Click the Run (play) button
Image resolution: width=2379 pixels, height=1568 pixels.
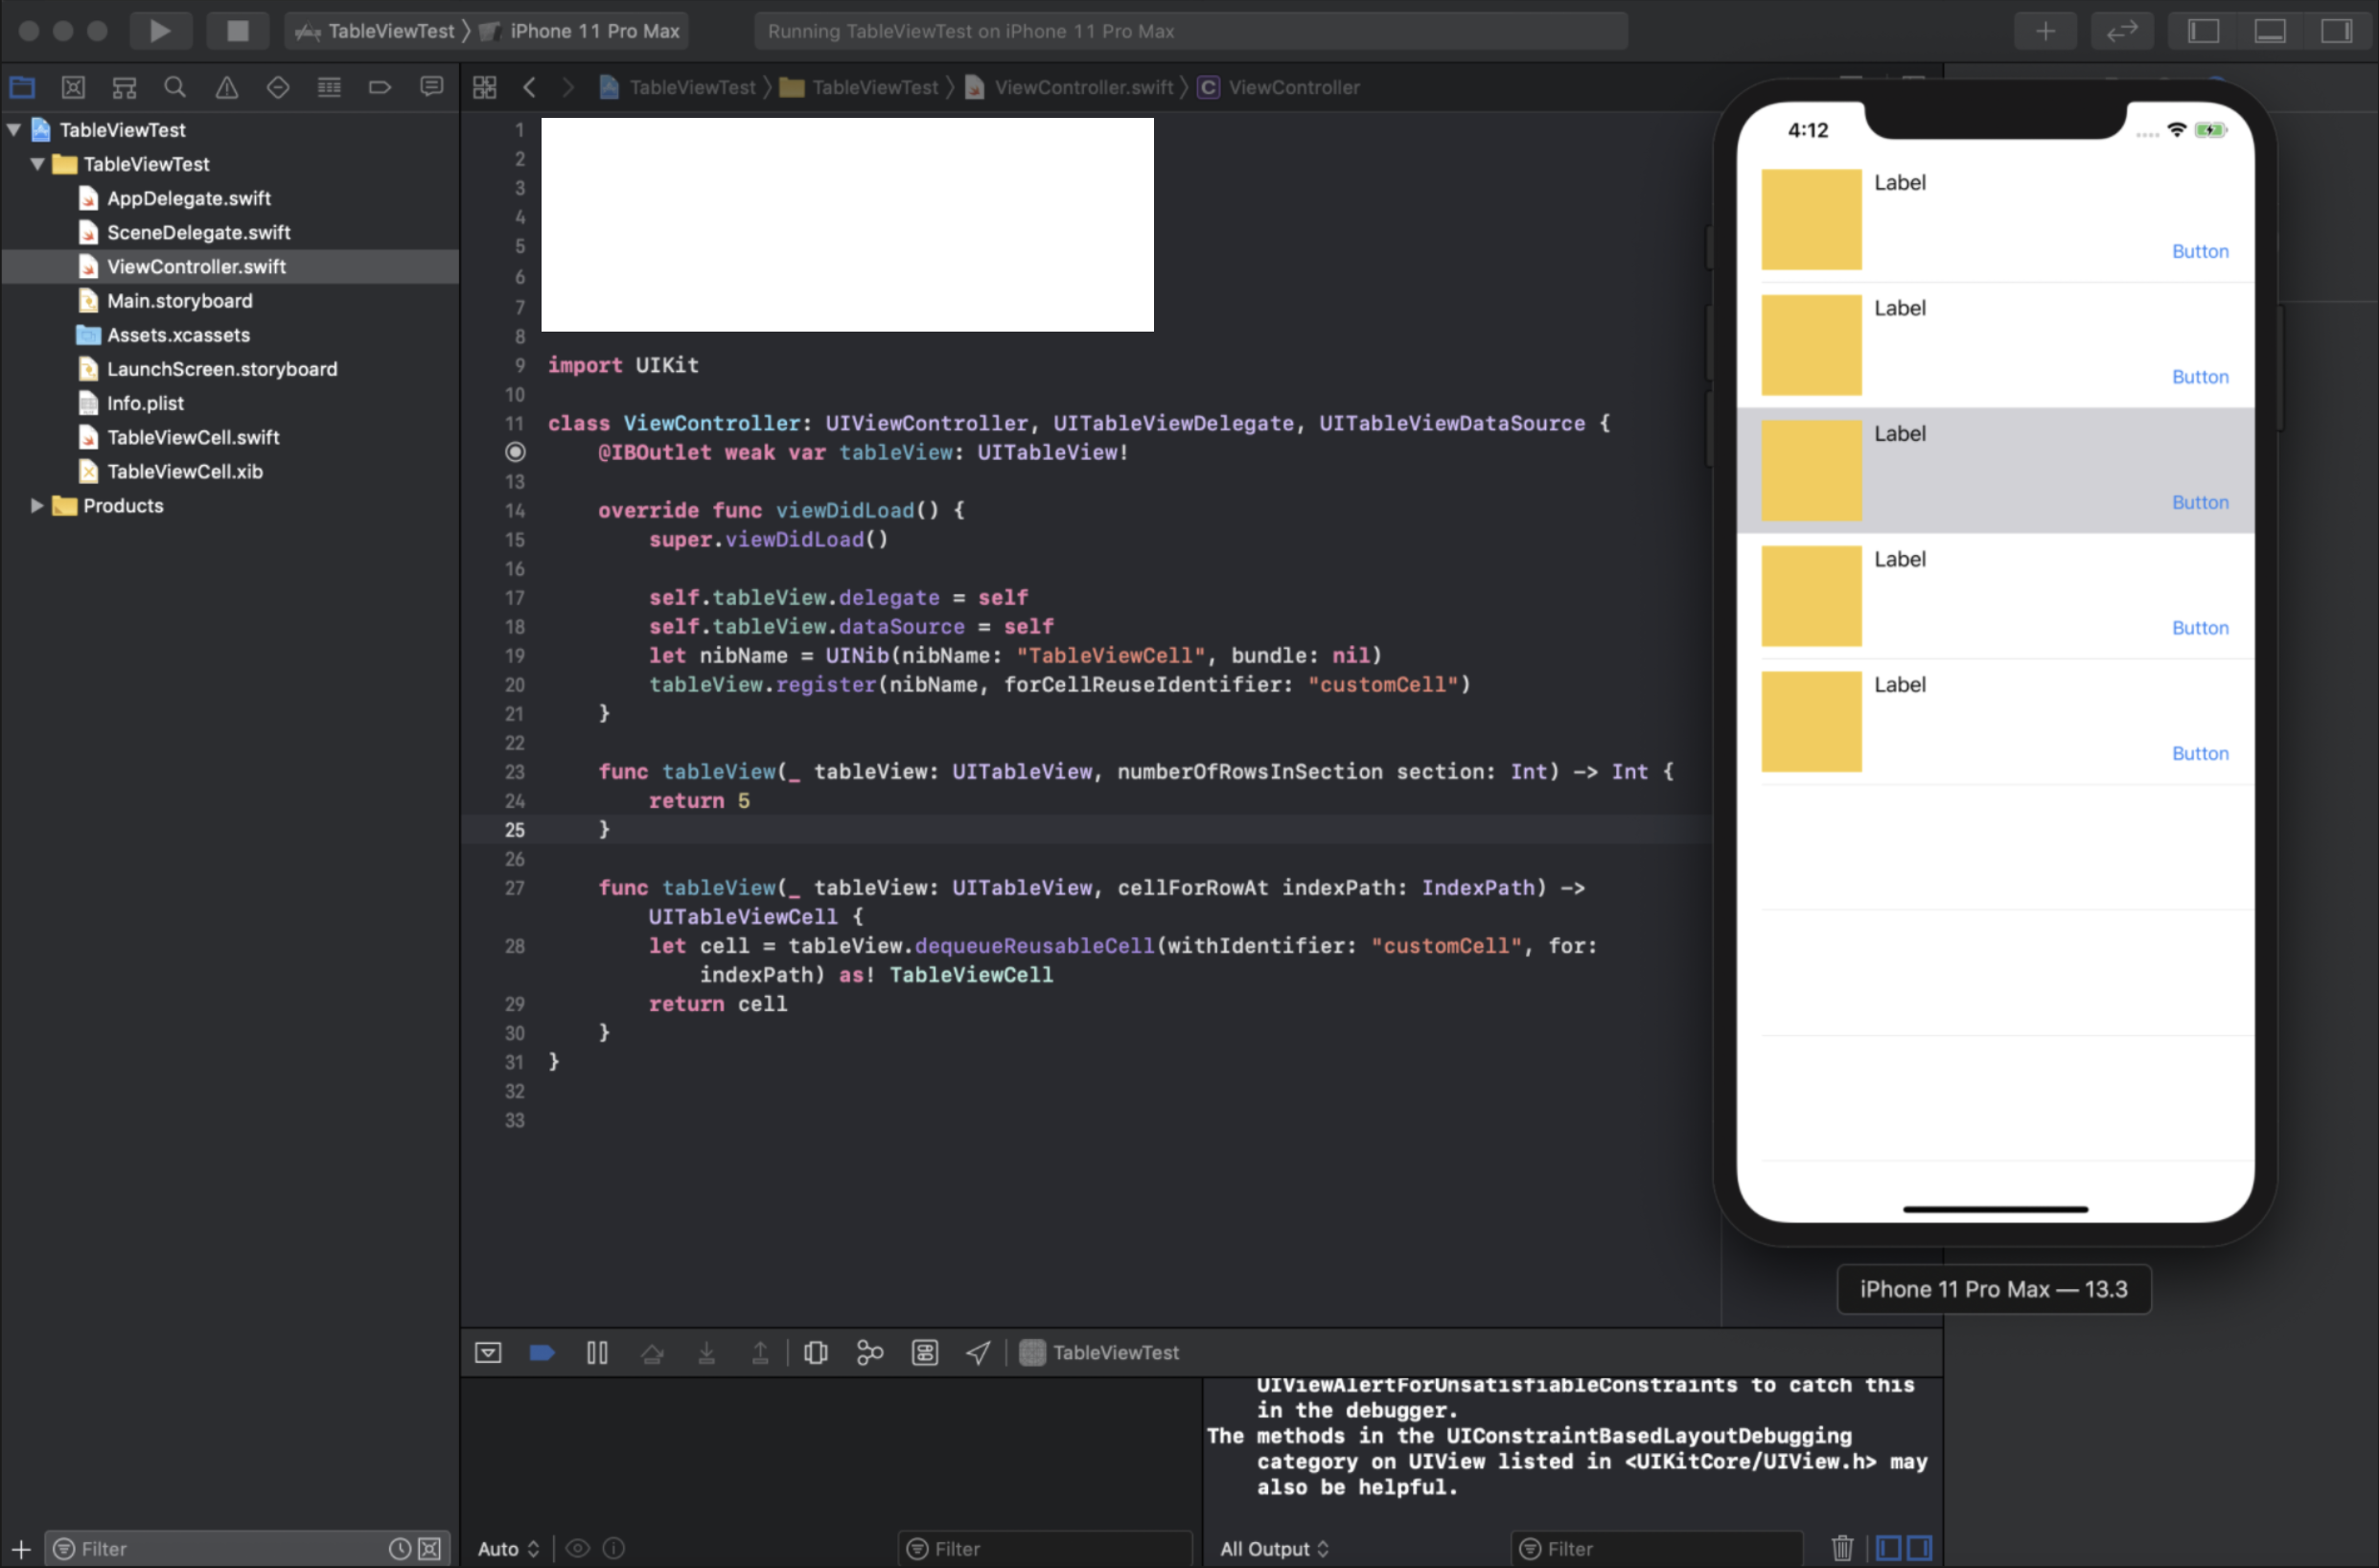tap(160, 31)
